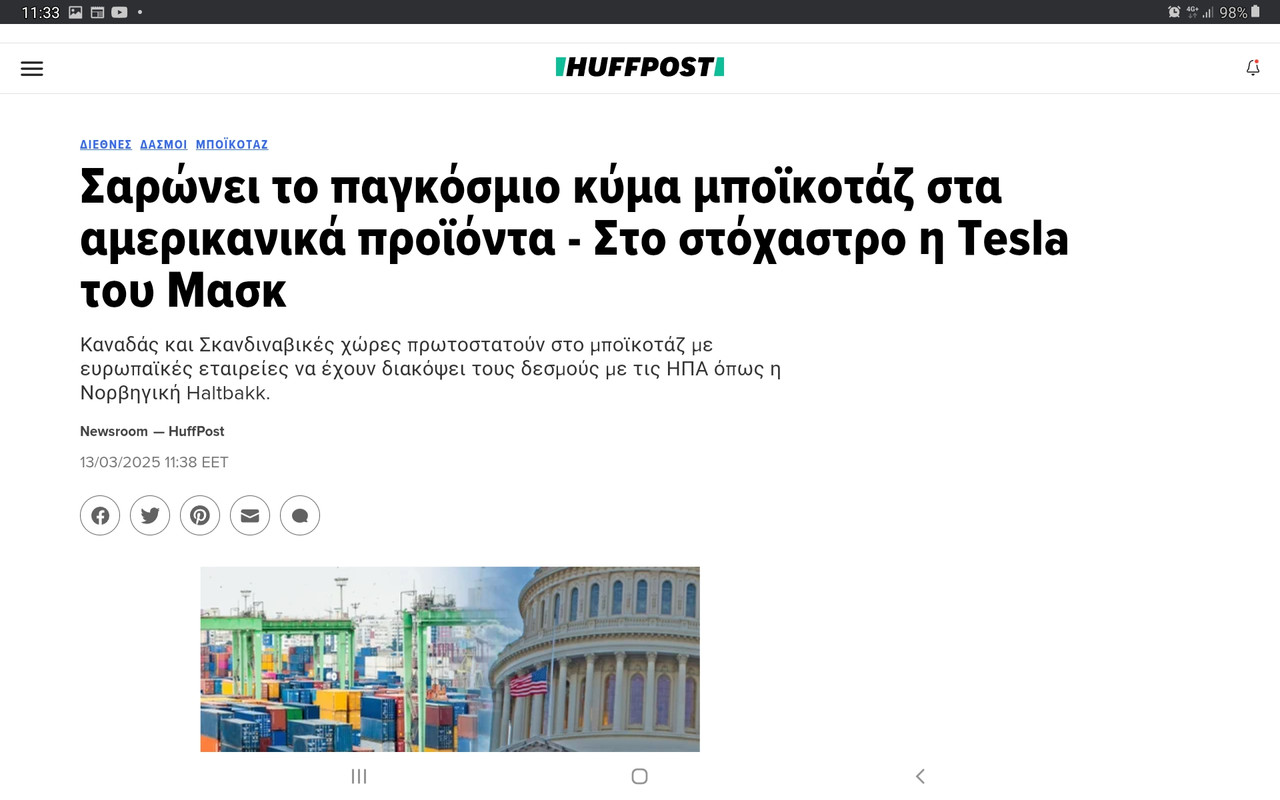Viewport: 1280px width, 800px height.
Task: Open the article comments bubble
Action: [x=300, y=515]
